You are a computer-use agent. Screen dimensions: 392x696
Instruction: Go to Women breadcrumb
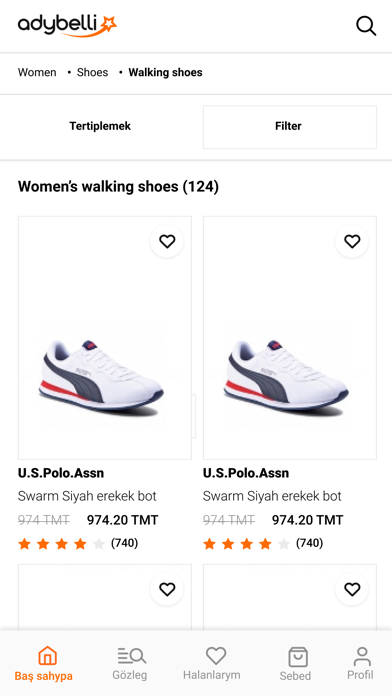click(37, 72)
